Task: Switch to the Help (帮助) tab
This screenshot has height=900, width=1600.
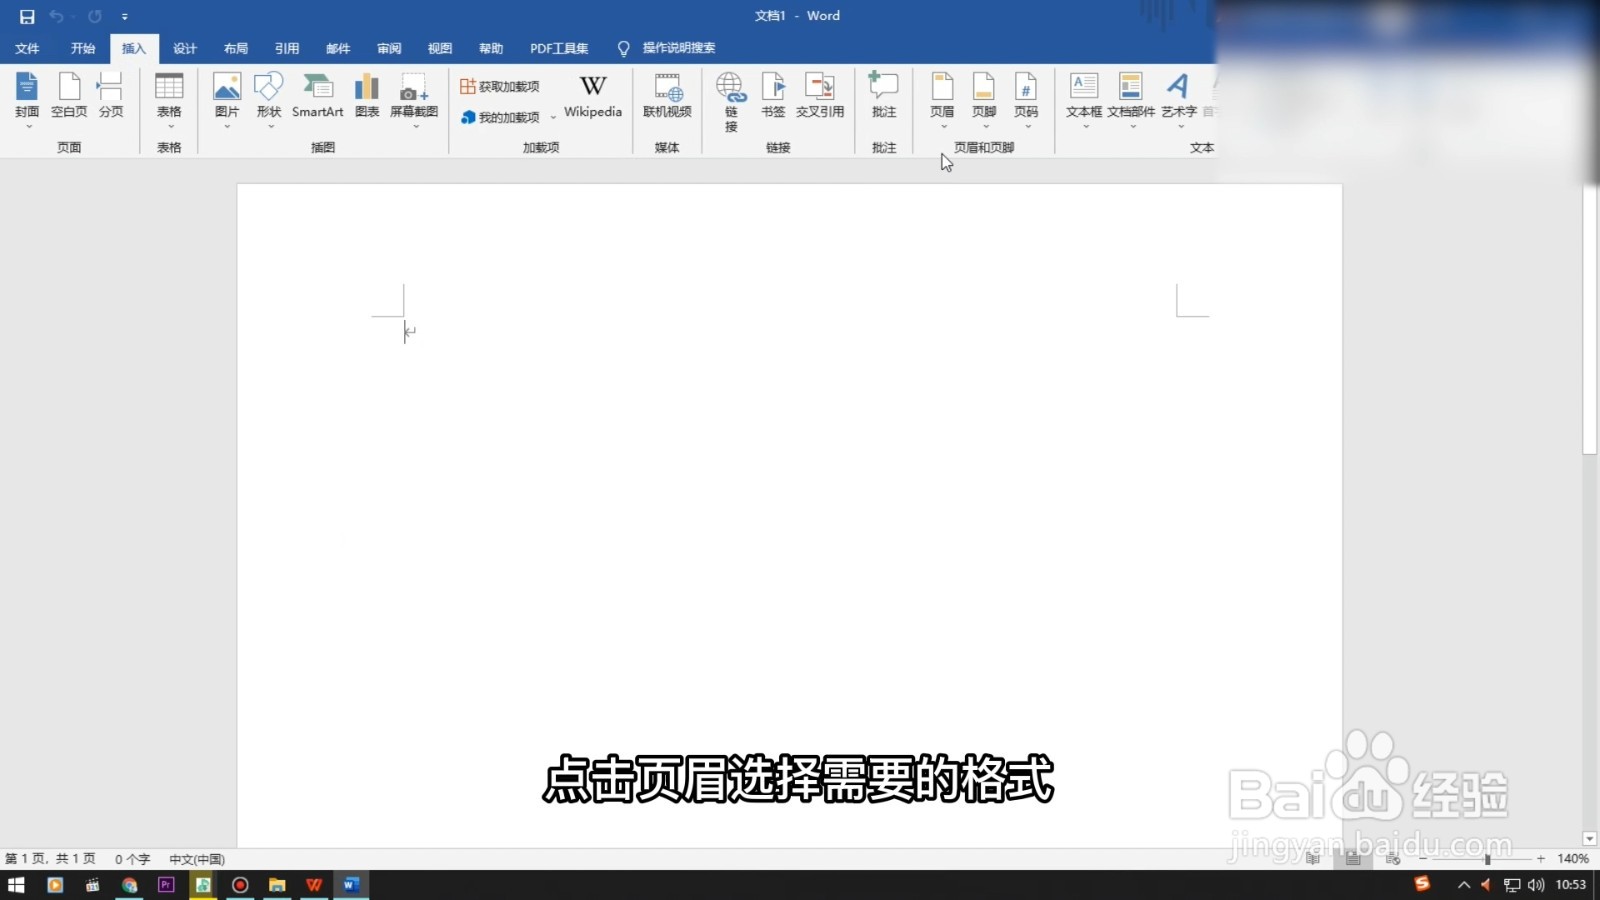Action: click(491, 48)
